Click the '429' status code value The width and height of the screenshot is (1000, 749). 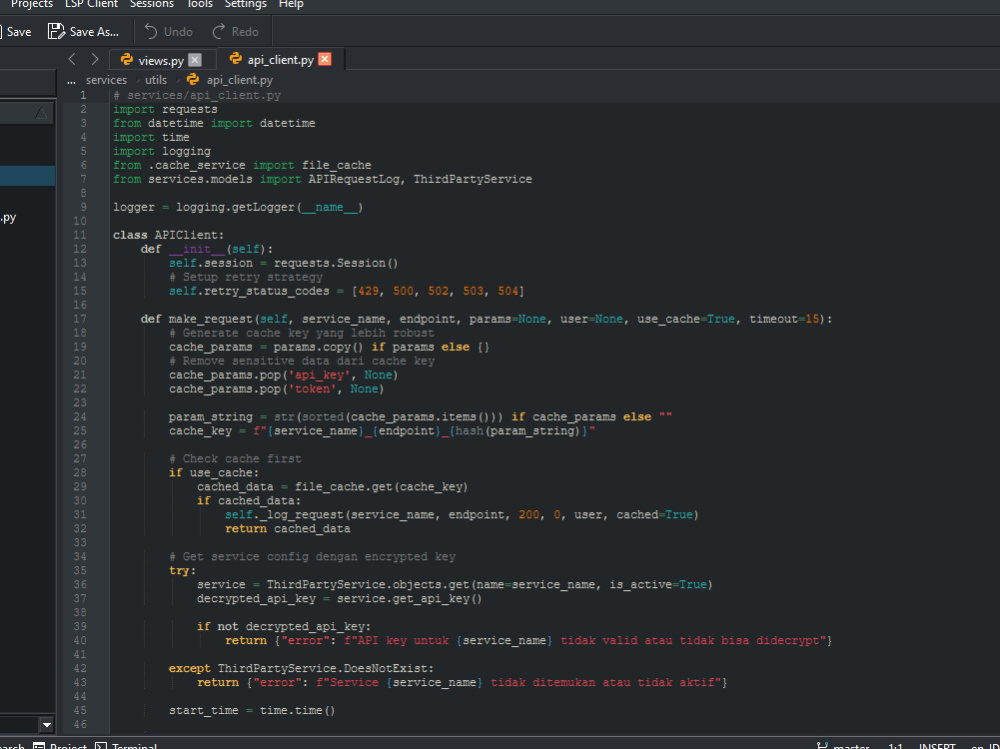(x=368, y=291)
